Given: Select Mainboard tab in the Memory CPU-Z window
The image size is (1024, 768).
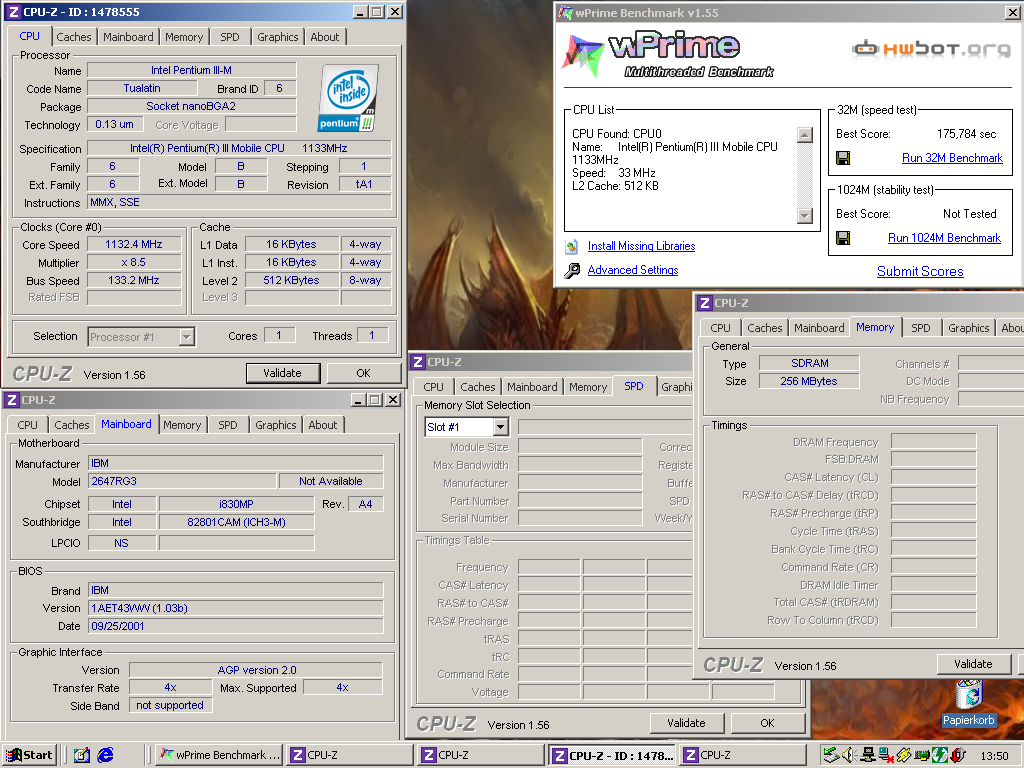Looking at the screenshot, I should [819, 328].
